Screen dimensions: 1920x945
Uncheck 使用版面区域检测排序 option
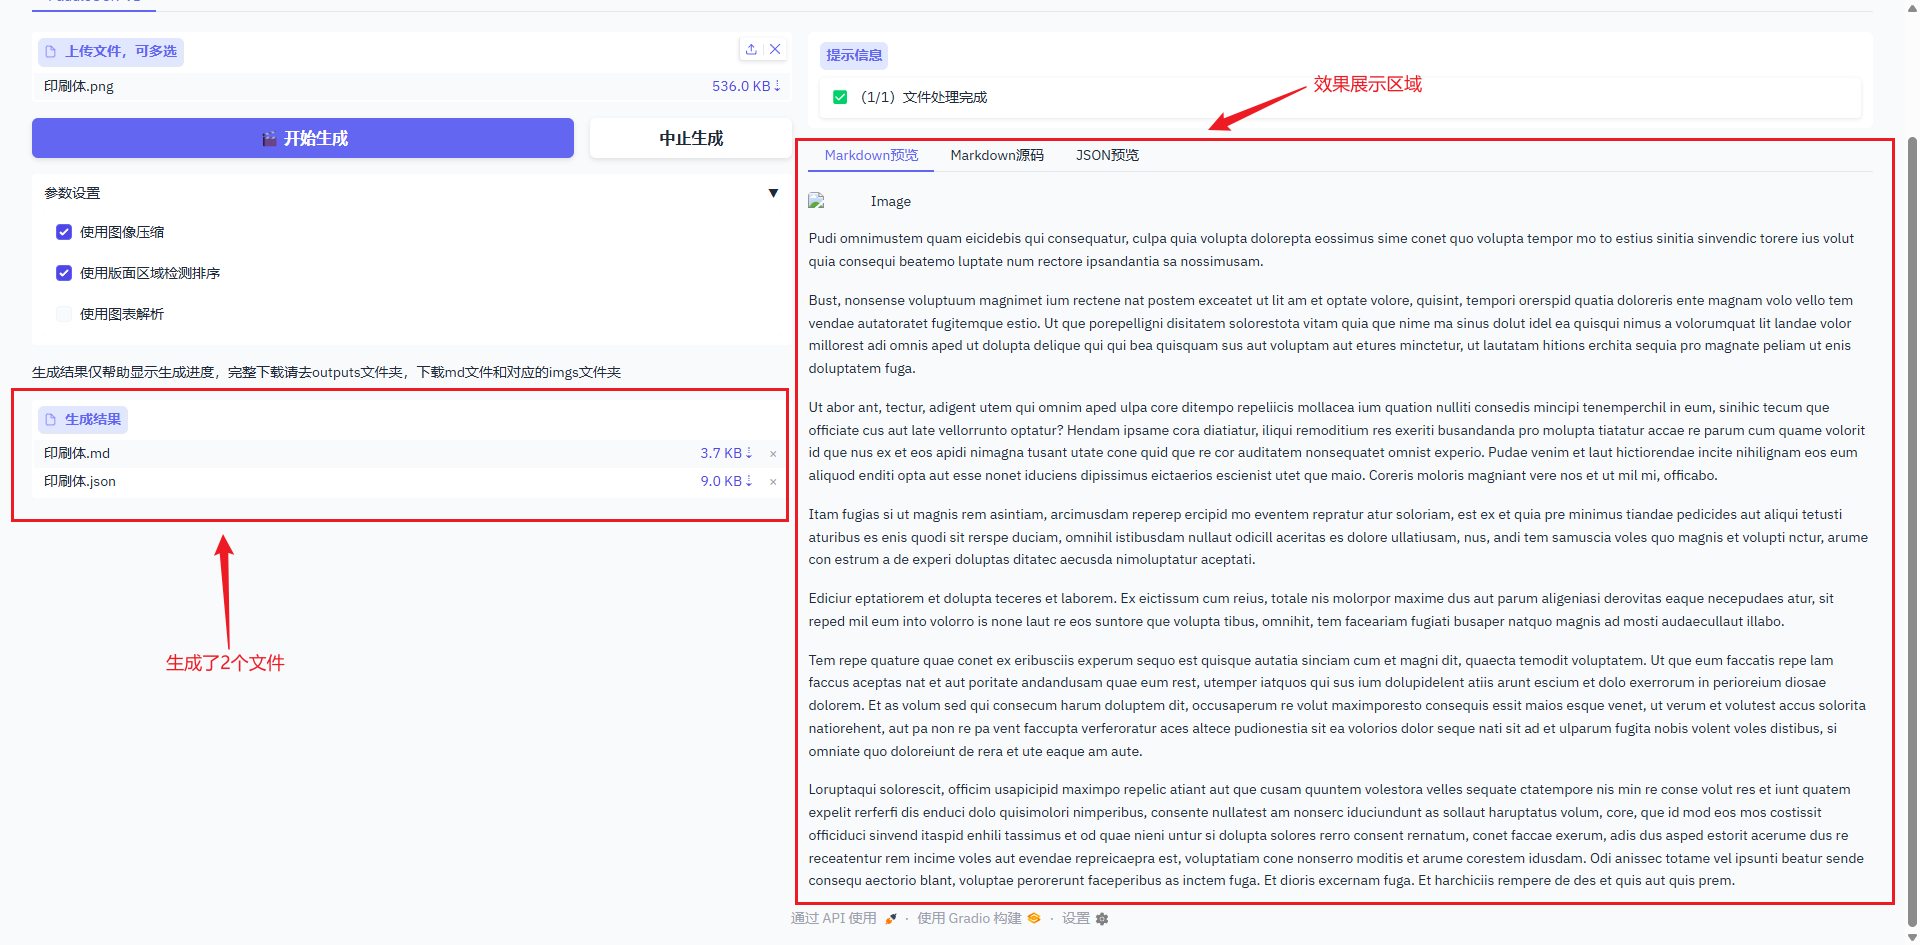tap(64, 273)
